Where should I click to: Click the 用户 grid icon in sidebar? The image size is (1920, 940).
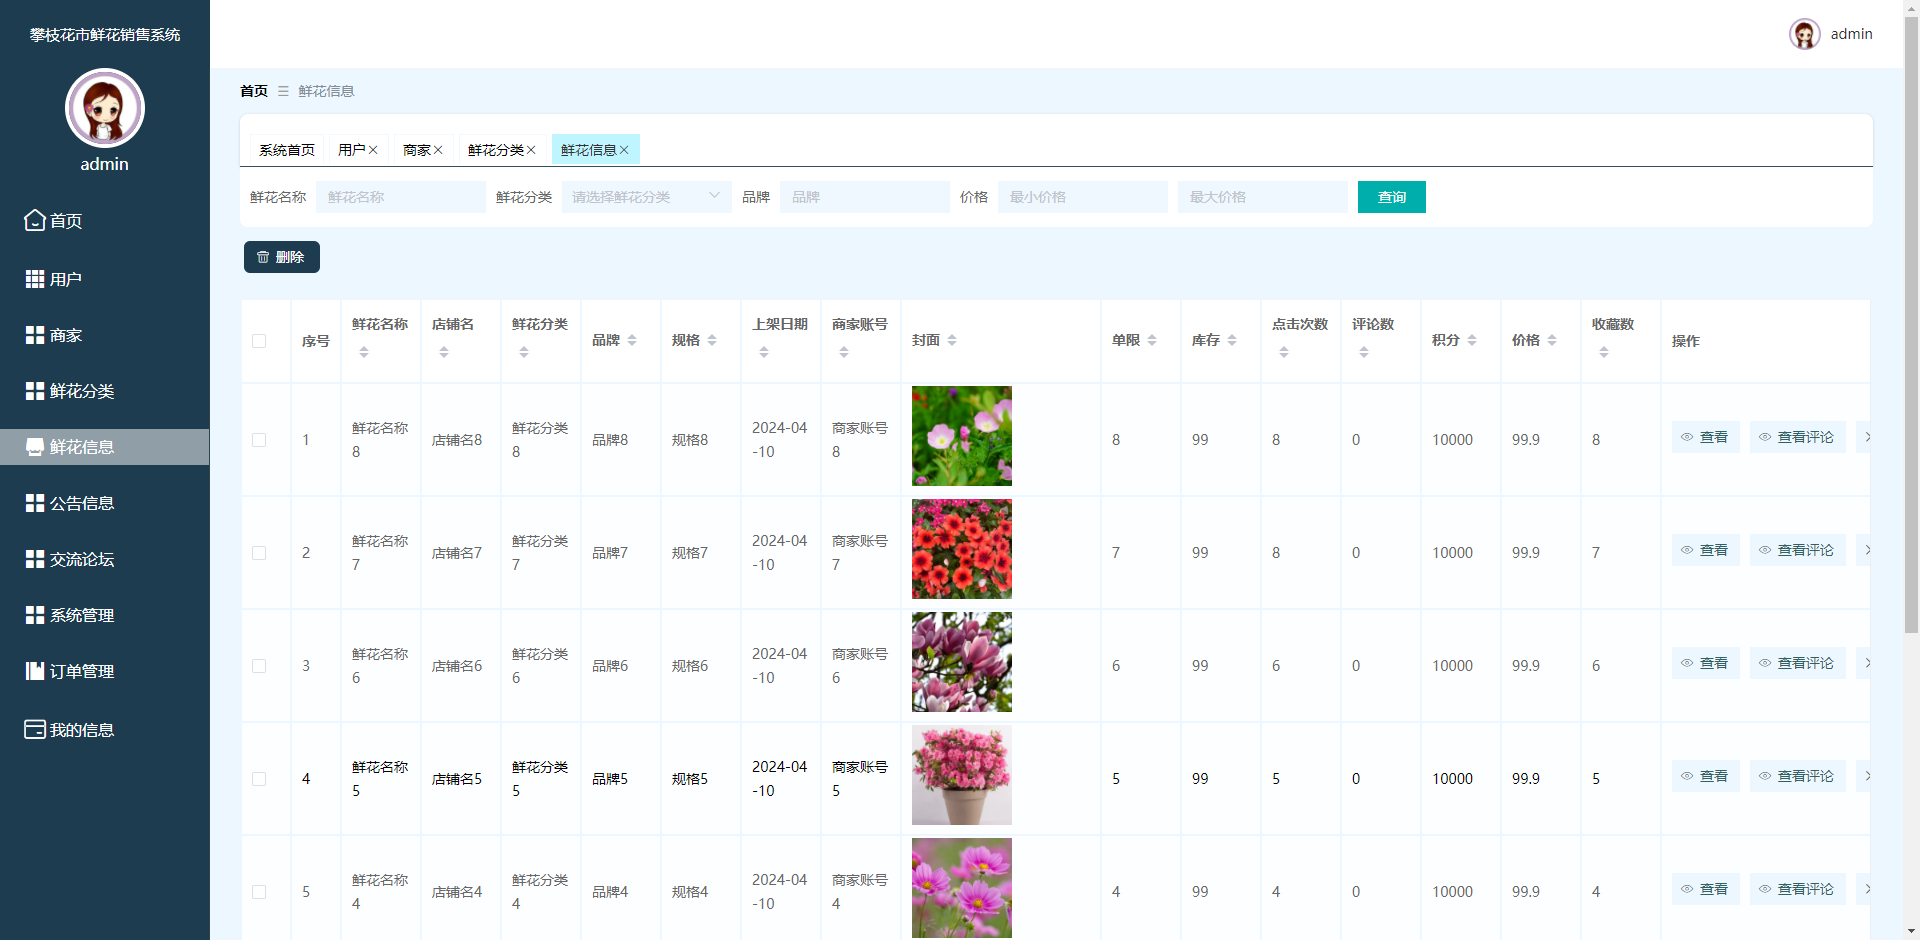[x=35, y=279]
